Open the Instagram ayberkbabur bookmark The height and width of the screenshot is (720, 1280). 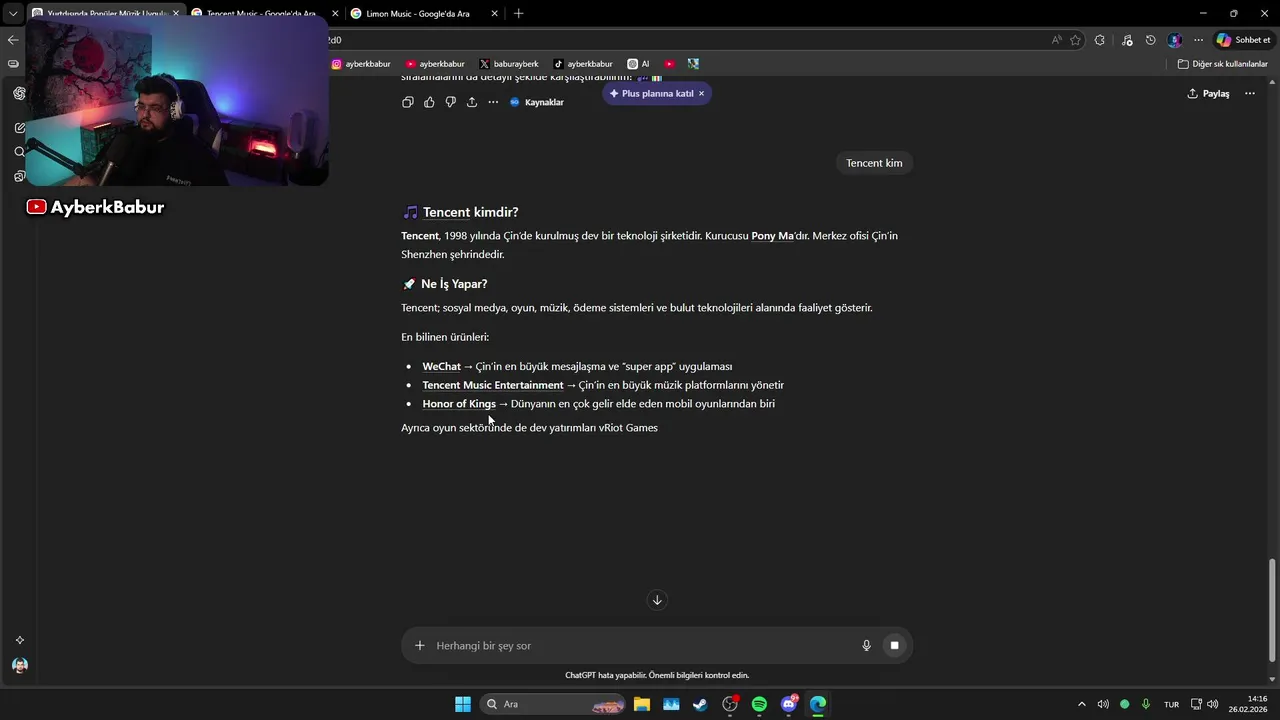click(361, 64)
